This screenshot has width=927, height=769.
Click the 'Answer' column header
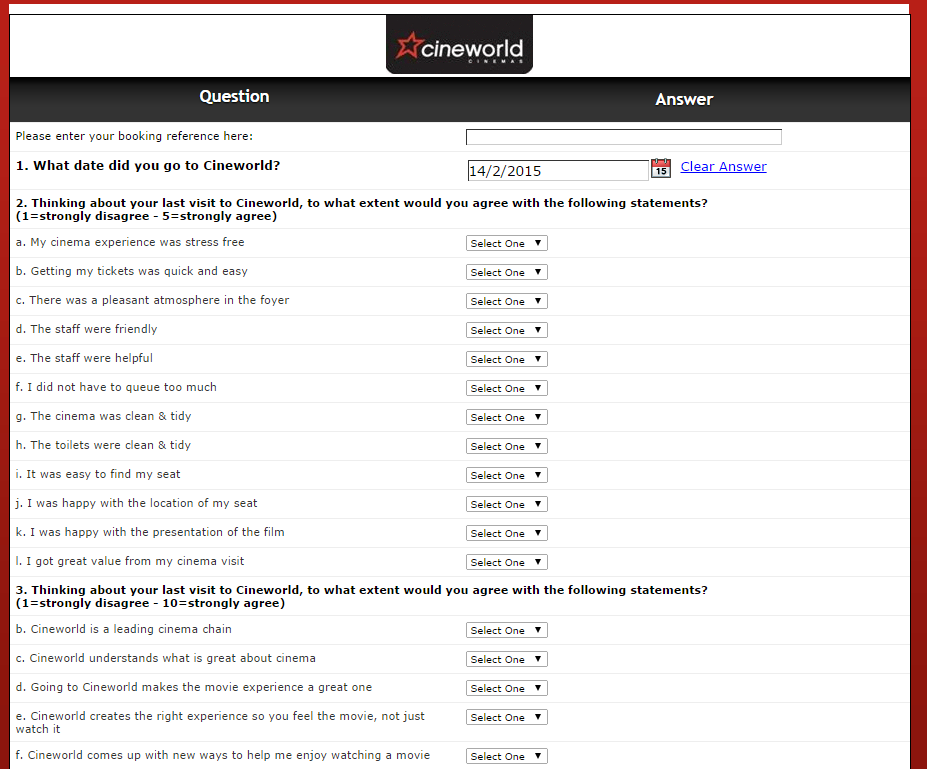tap(684, 99)
